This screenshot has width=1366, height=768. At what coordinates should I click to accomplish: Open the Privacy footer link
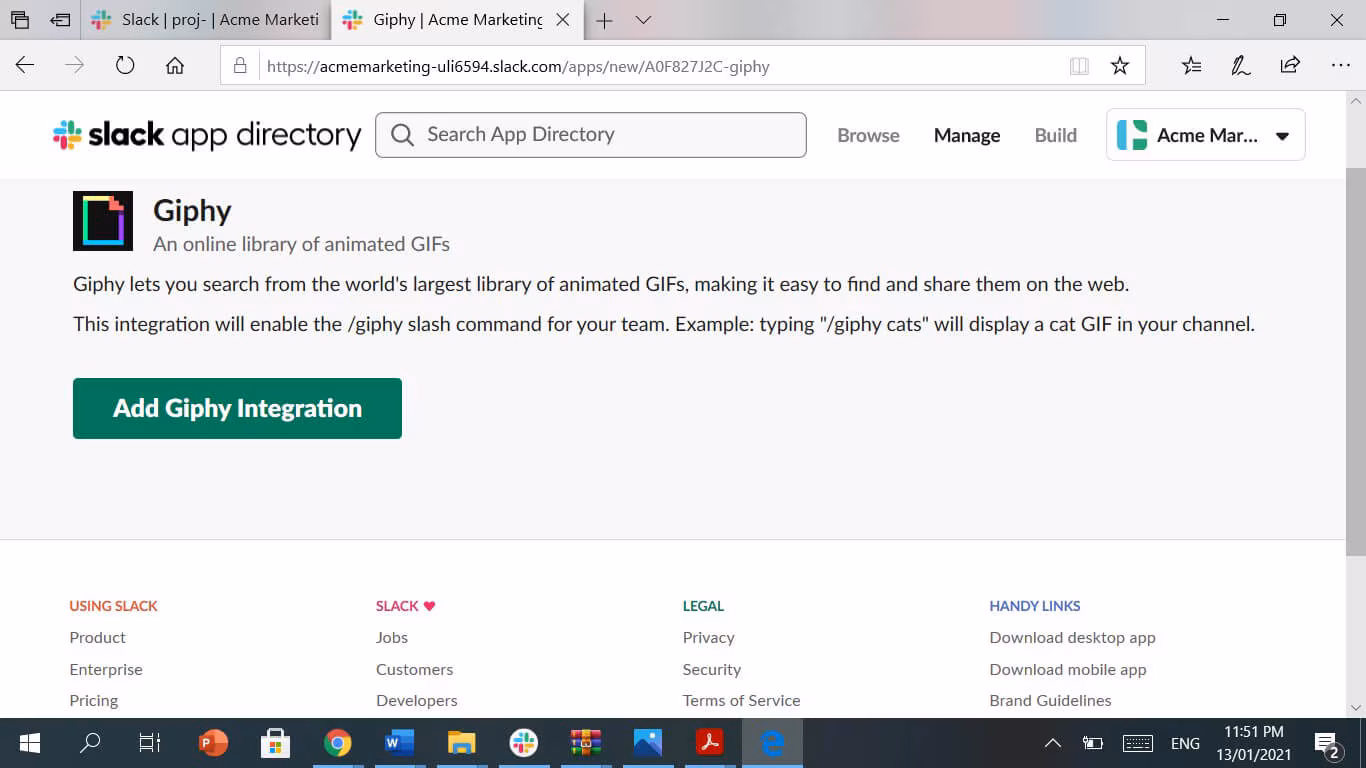[x=709, y=637]
